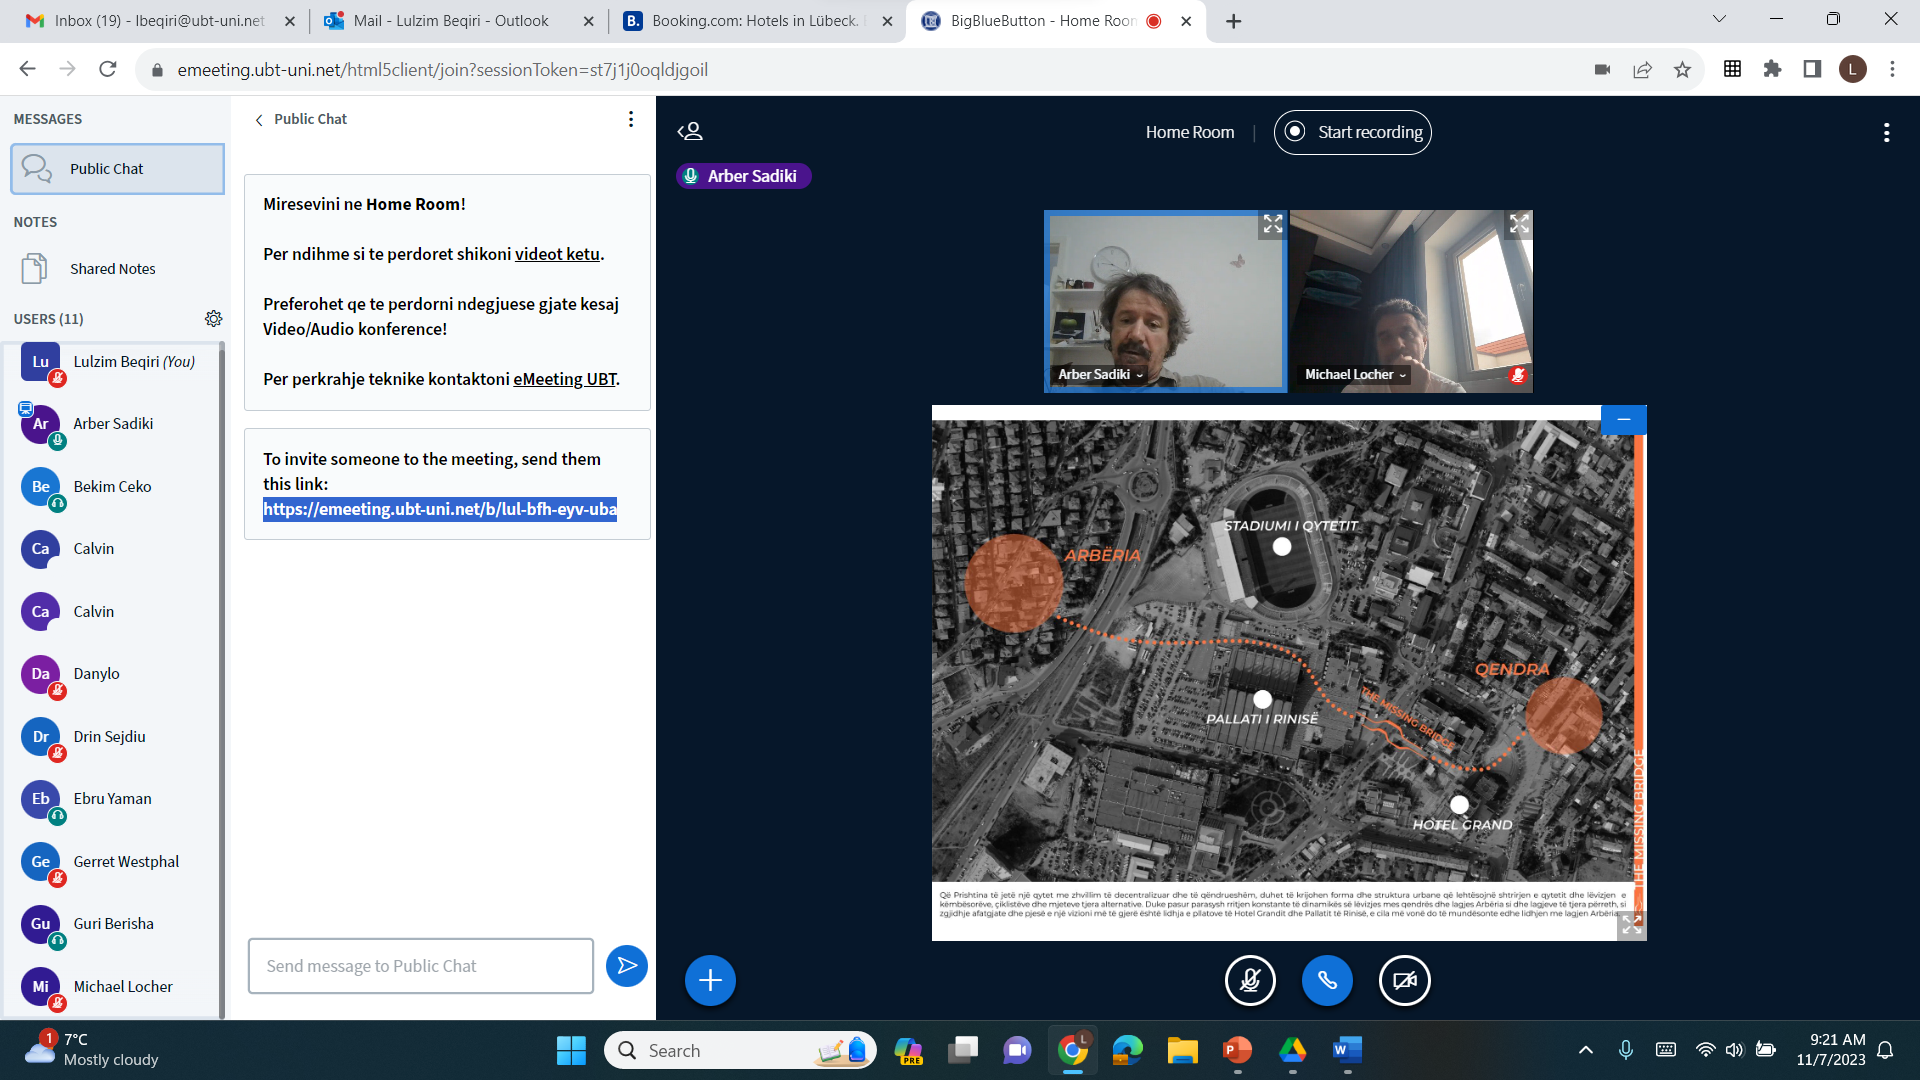1920x1080 pixels.
Task: Open the Arber Sadiki webcam name dropdown
Action: click(x=1100, y=375)
